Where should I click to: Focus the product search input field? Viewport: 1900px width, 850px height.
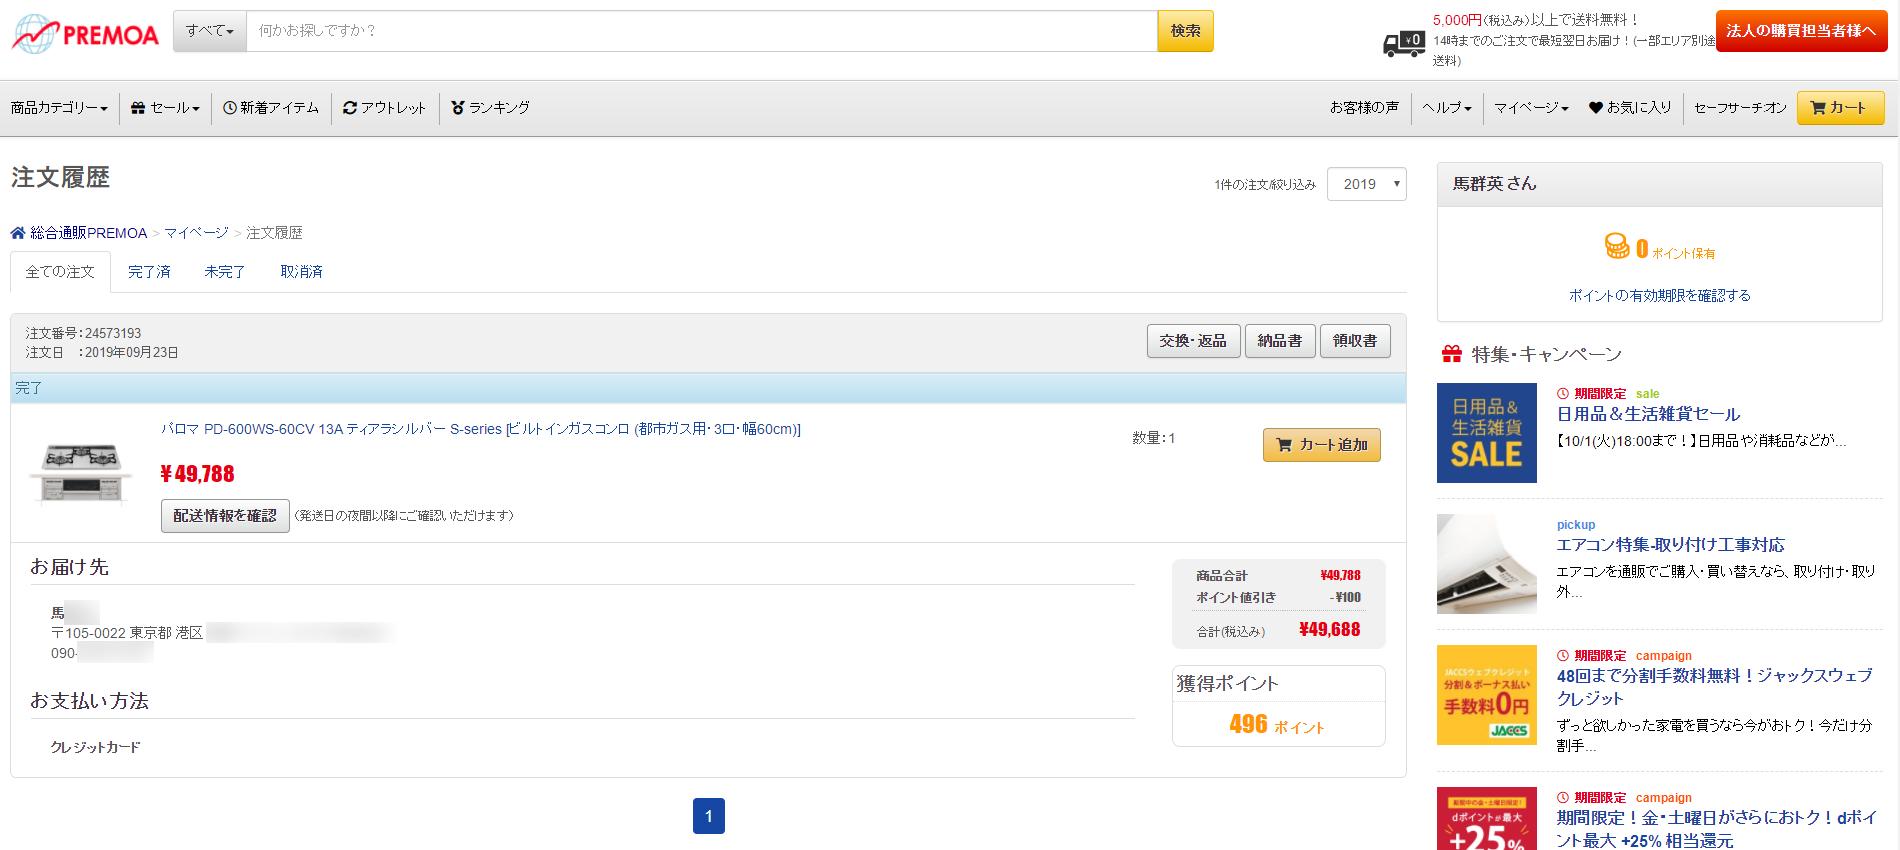[x=701, y=31]
